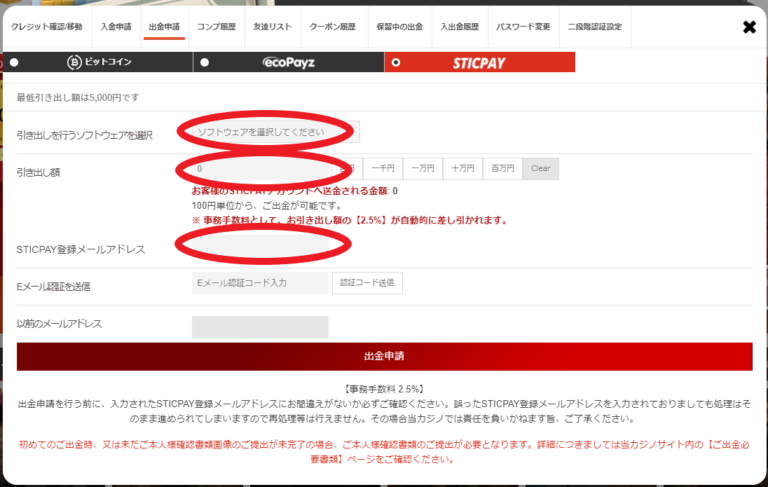Click the STICPAY登録メールアドレス input field
Screen dimensions: 768x487
pos(260,246)
